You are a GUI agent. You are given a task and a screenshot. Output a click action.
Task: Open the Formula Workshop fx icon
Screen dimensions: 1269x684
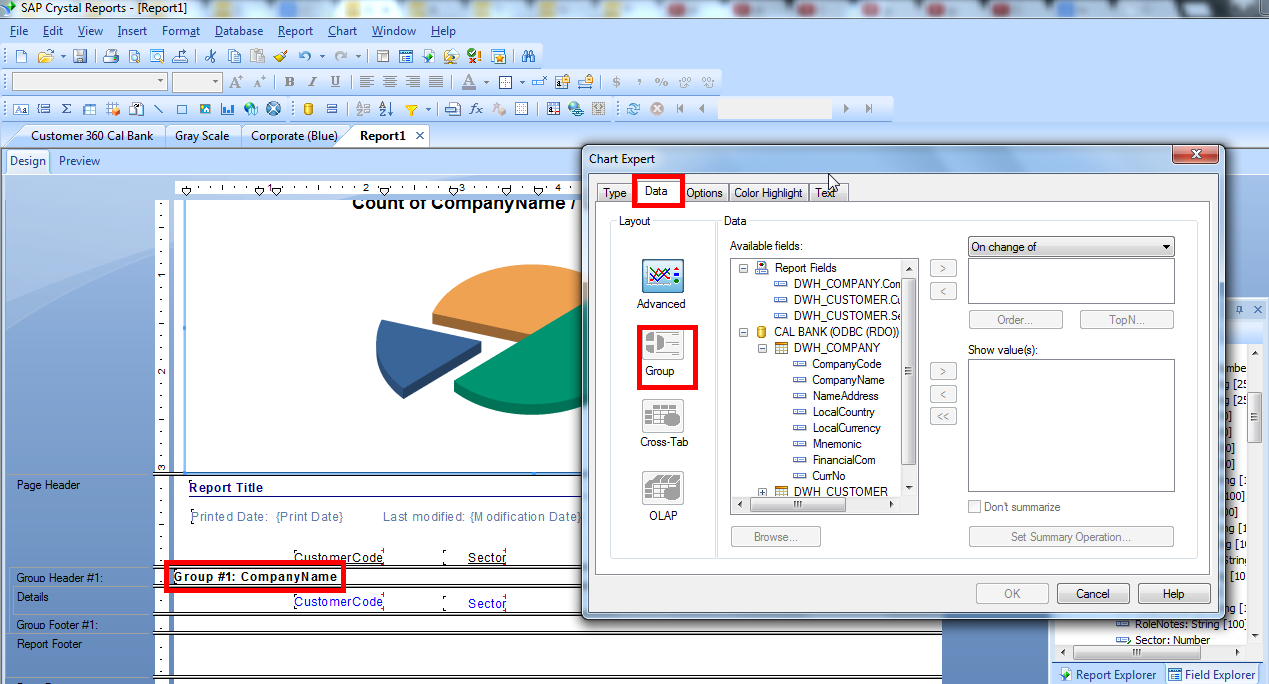(x=476, y=109)
